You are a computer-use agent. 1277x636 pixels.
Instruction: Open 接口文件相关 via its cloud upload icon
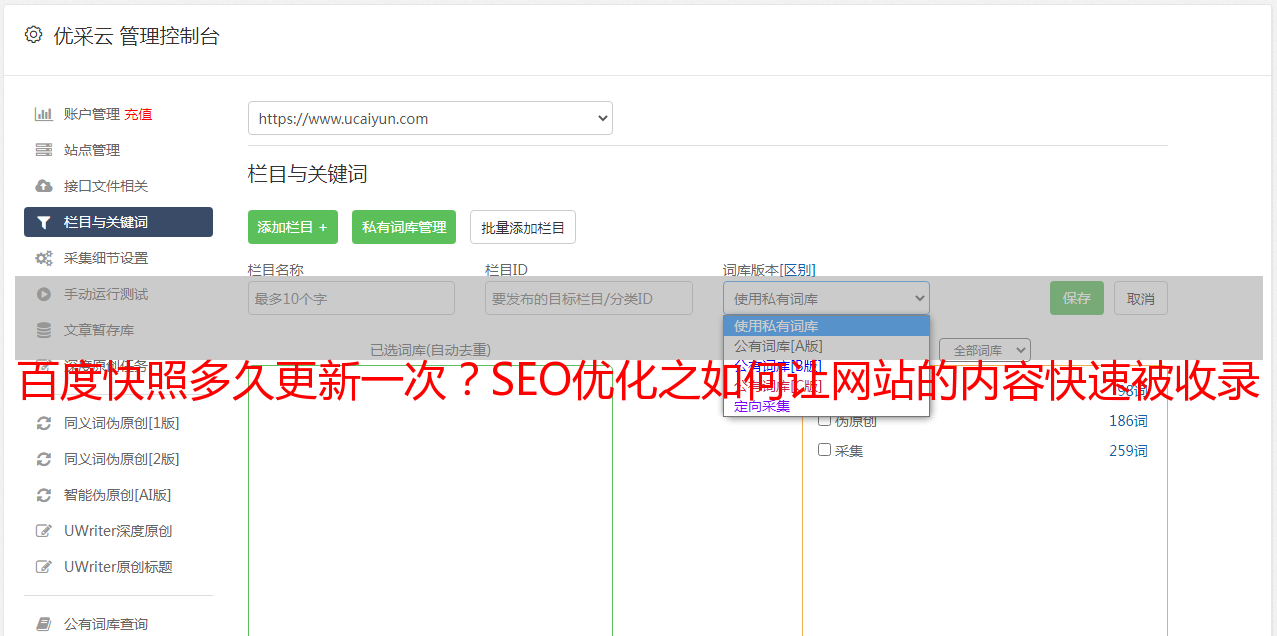click(44, 186)
